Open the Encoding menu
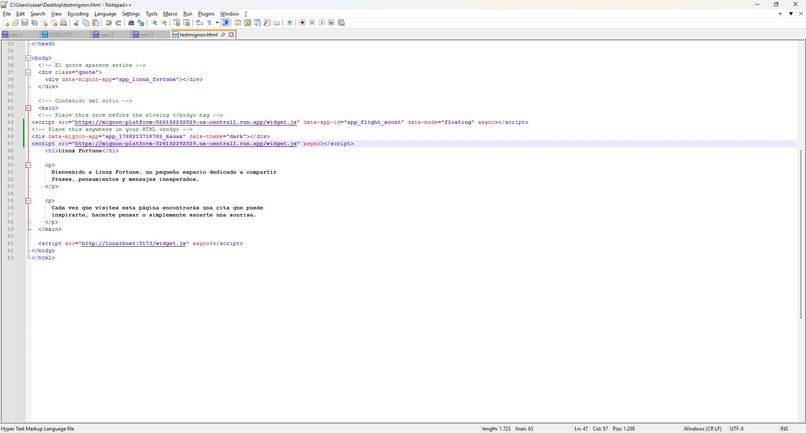The image size is (806, 433). 78,14
